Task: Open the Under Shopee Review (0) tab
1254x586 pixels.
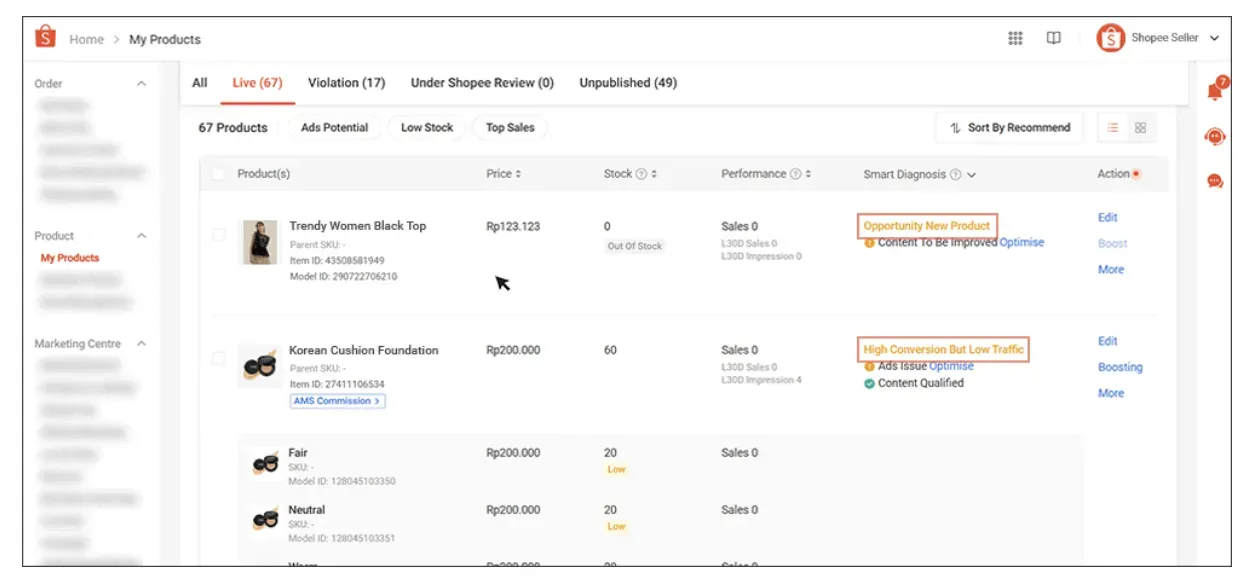Action: [482, 83]
